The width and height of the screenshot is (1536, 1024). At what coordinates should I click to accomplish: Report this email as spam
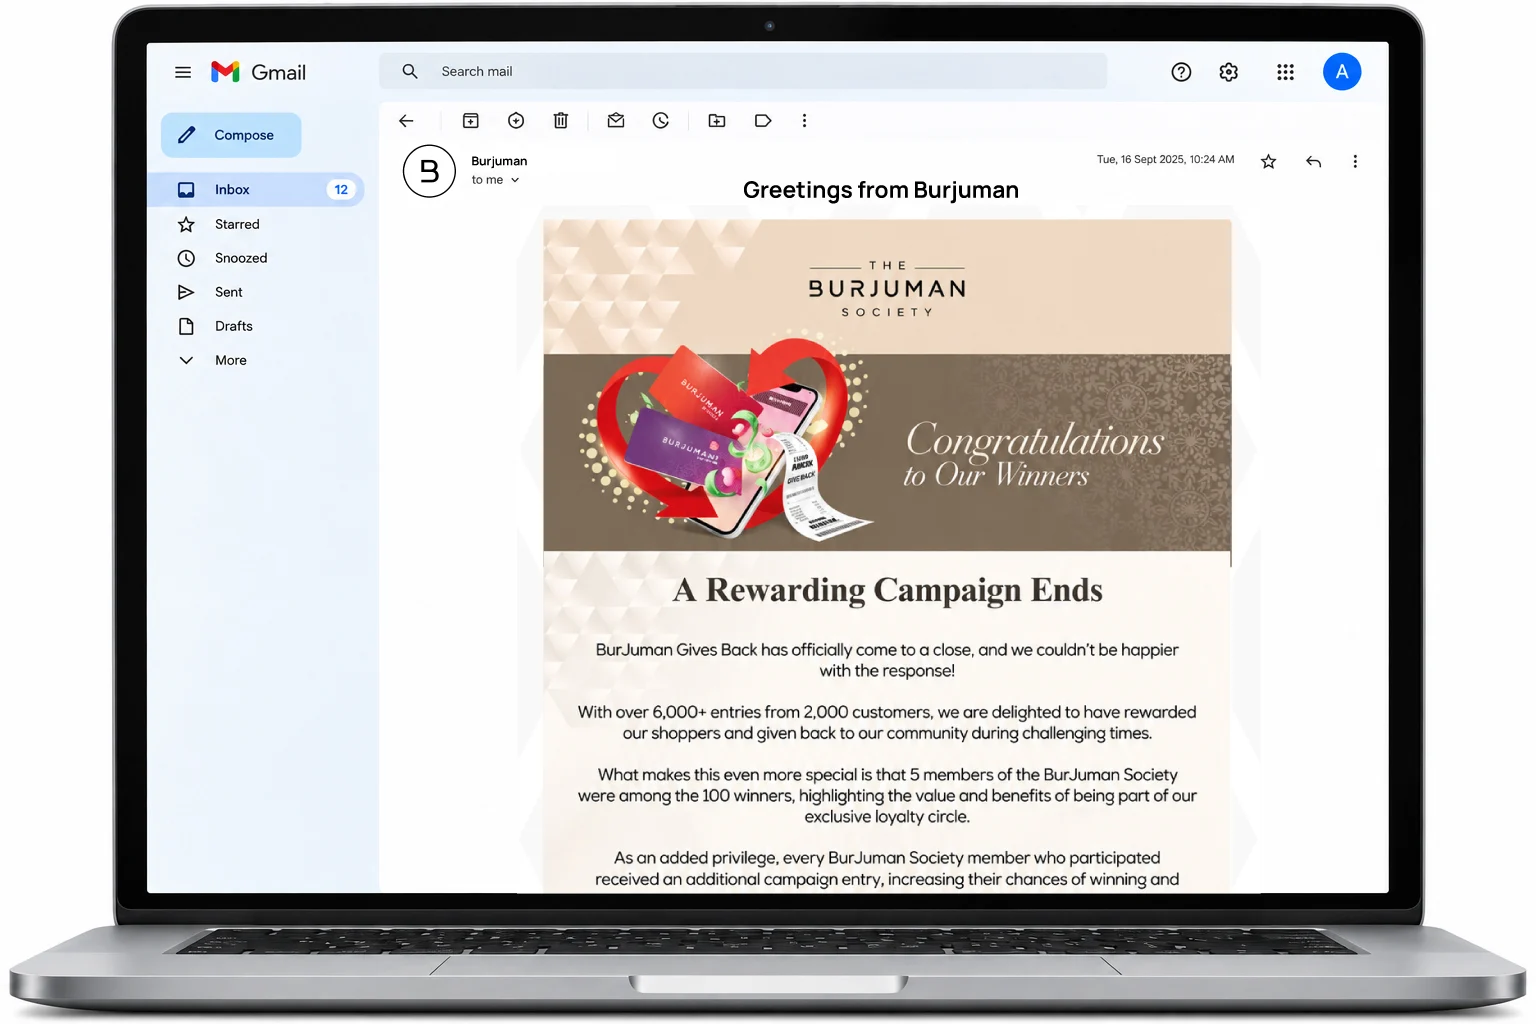click(516, 121)
